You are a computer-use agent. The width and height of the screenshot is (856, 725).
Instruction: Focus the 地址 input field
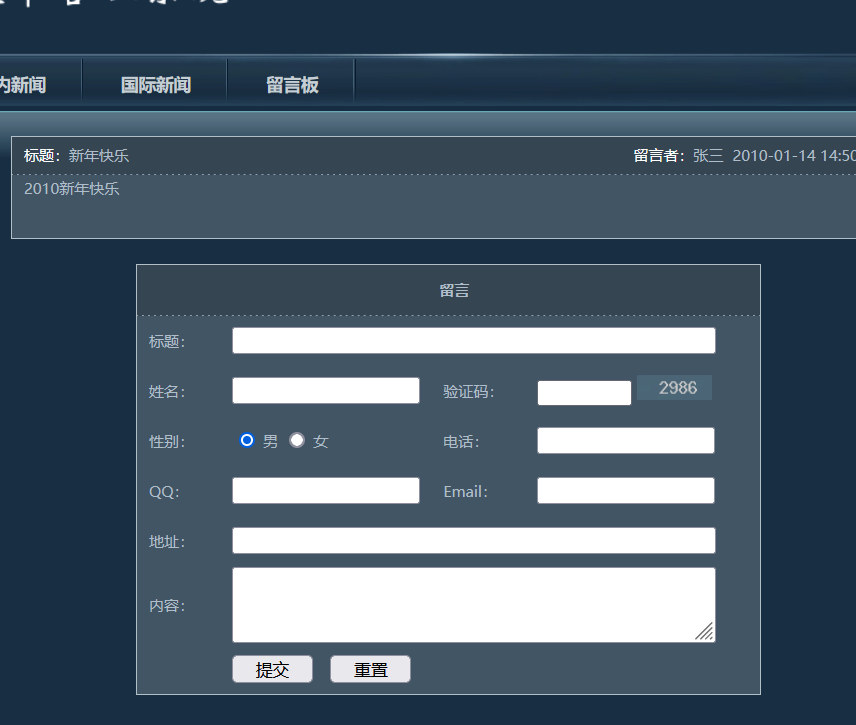[474, 540]
